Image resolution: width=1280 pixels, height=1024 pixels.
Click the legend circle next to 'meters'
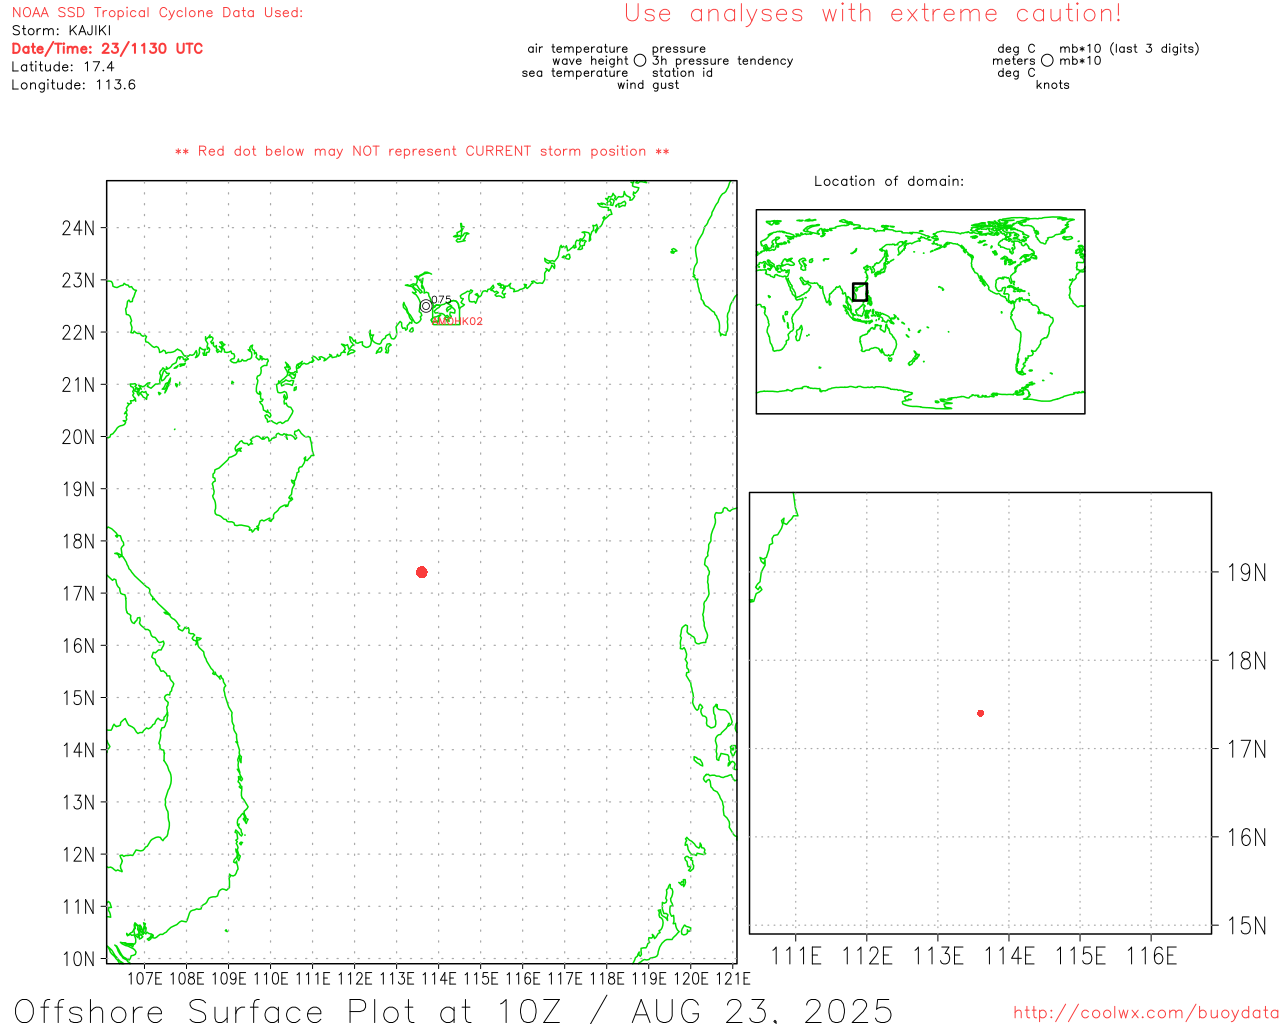(1047, 61)
